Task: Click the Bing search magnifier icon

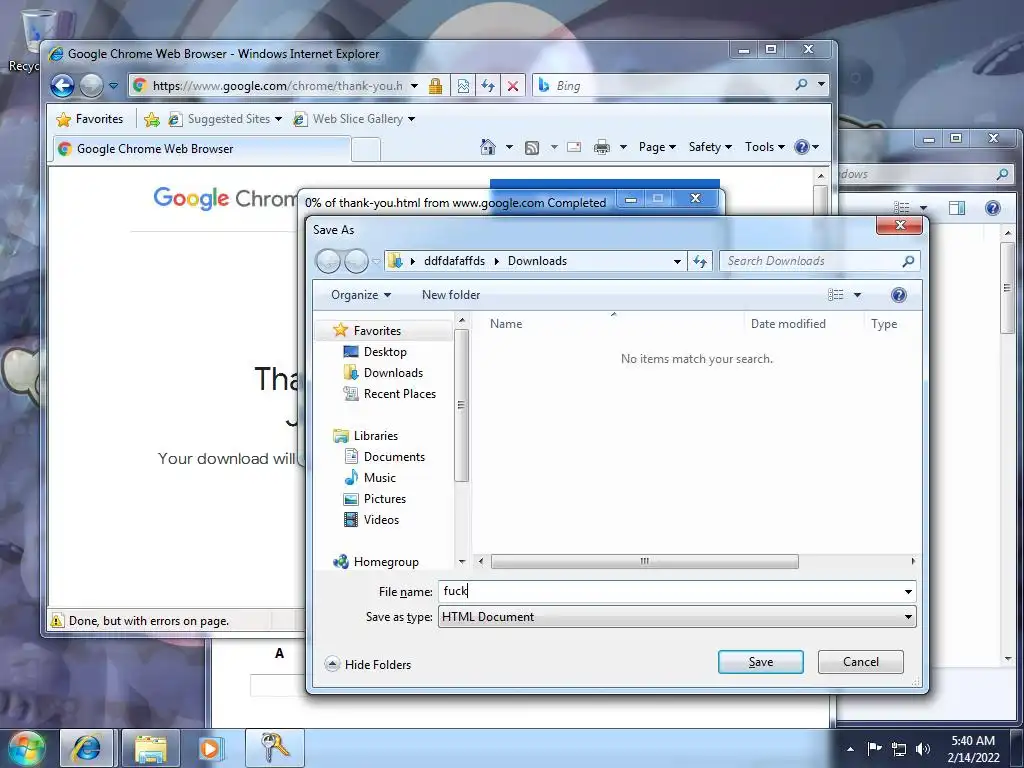Action: (801, 85)
